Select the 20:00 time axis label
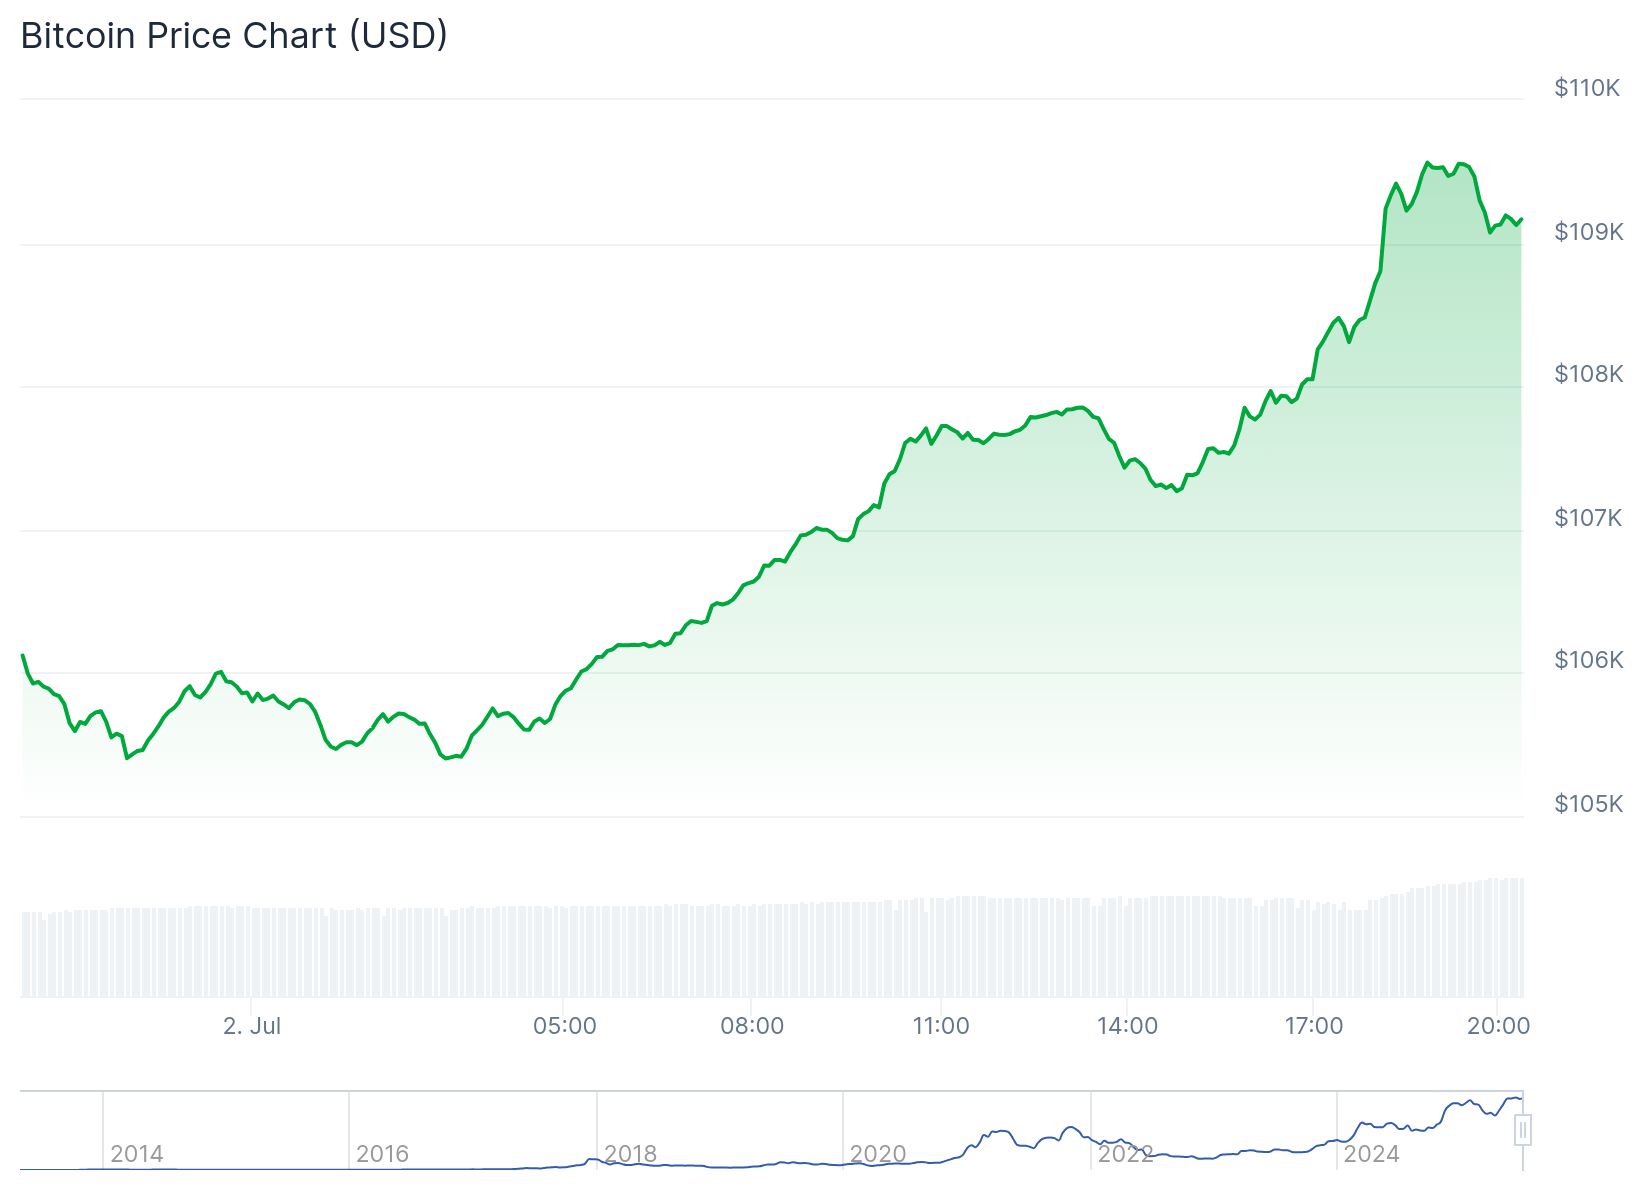The height and width of the screenshot is (1200, 1644). (x=1498, y=1026)
